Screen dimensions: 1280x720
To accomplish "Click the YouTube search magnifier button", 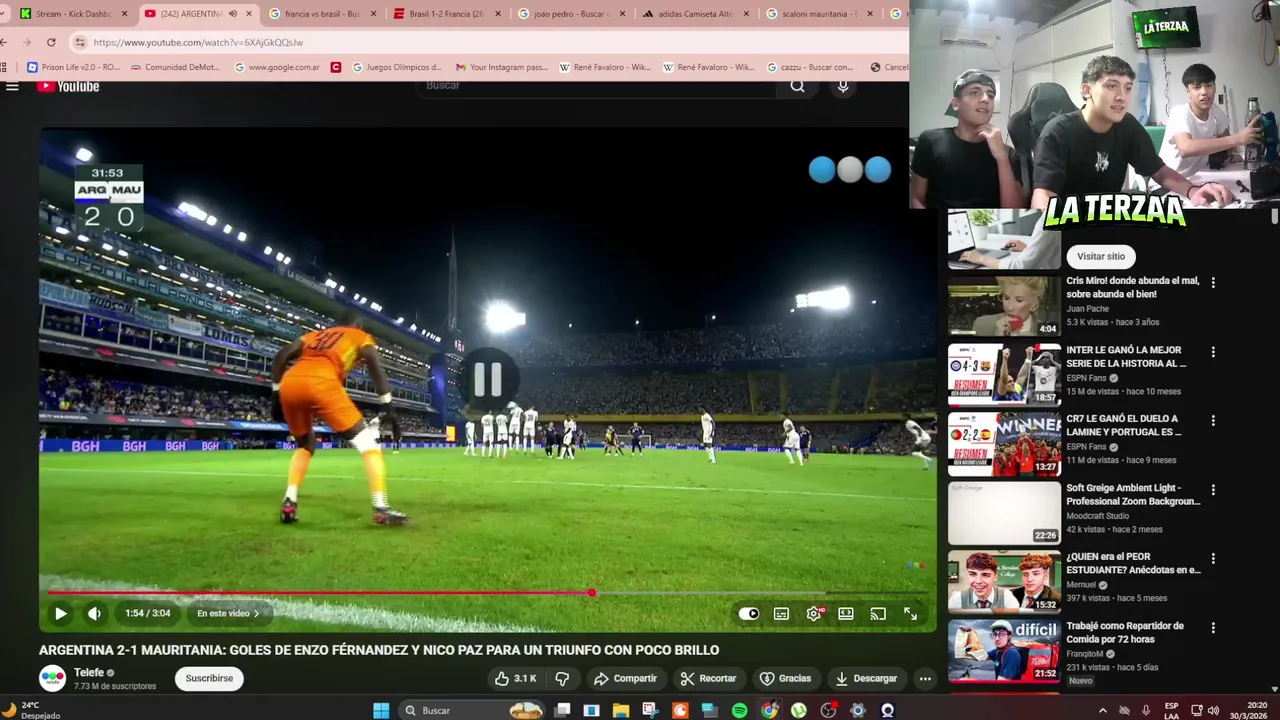I will click(797, 86).
